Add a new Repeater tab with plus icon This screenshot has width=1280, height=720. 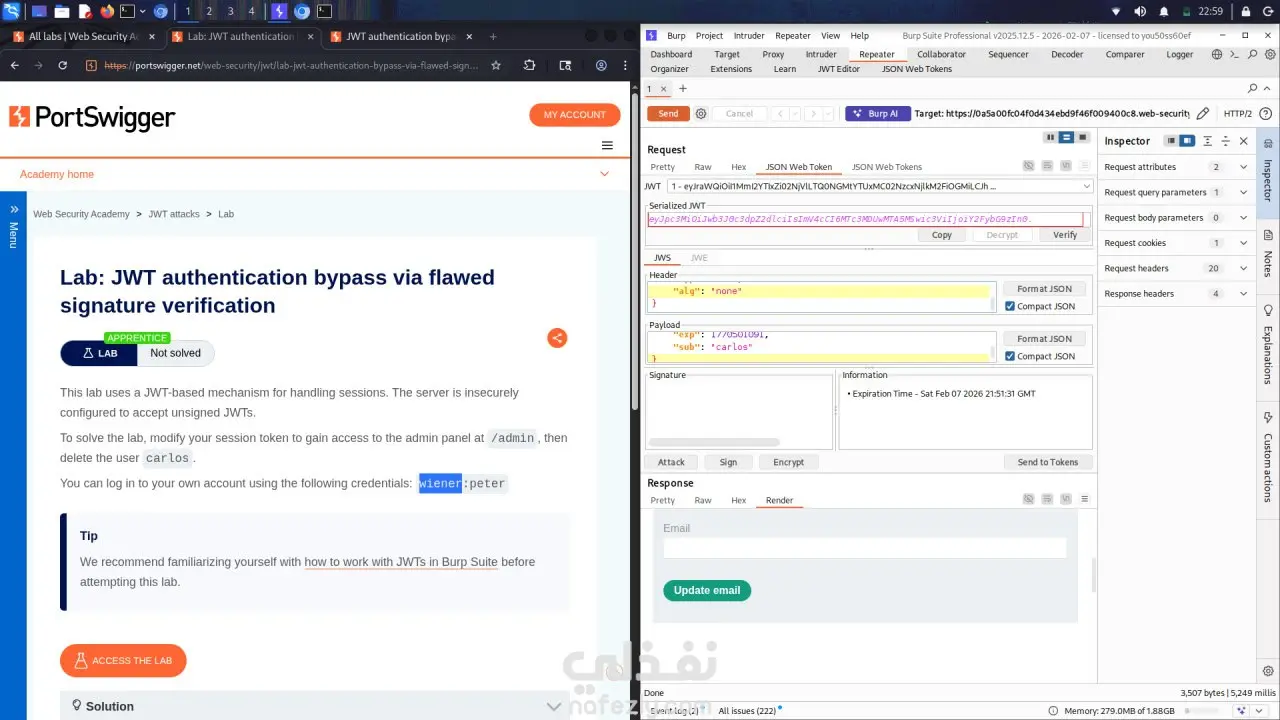point(683,89)
